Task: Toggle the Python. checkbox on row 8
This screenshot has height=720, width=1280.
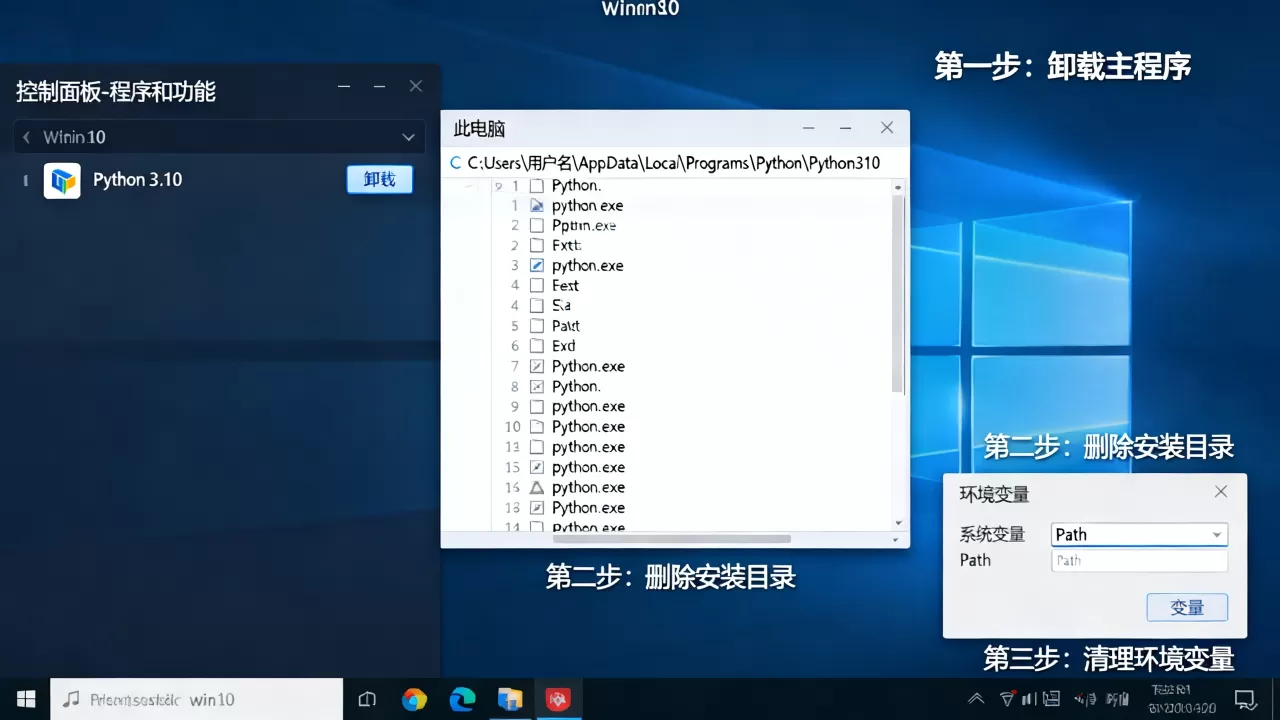Action: tap(537, 386)
